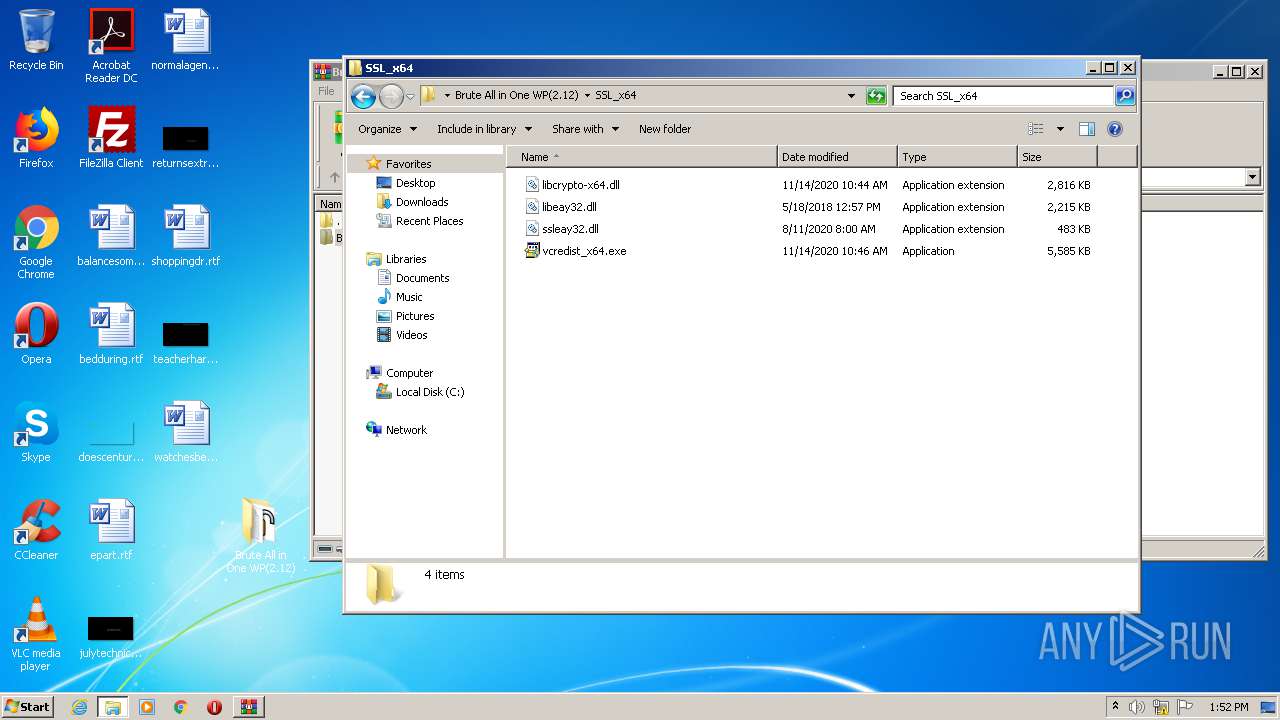1280x720 pixels.
Task: Go back using the Explorer back arrow
Action: tap(363, 96)
